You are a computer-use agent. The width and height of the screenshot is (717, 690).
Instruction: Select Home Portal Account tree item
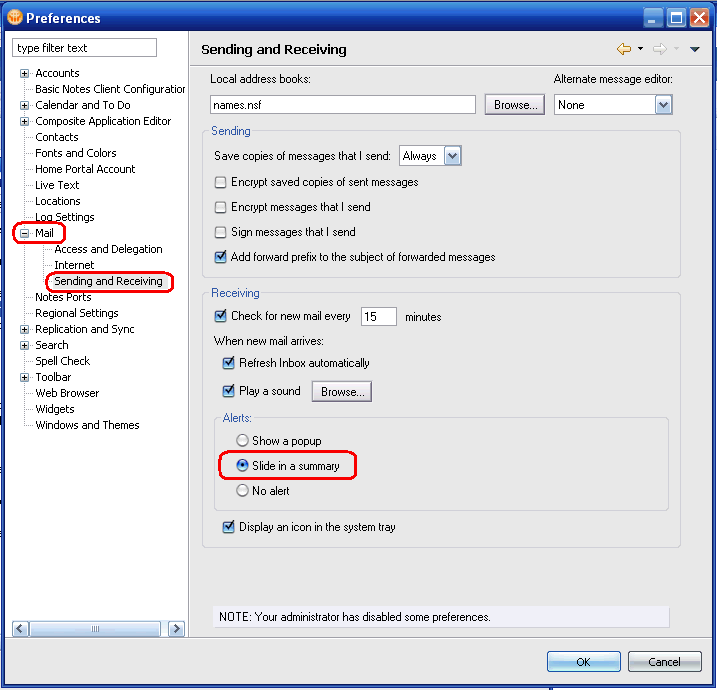tap(85, 169)
